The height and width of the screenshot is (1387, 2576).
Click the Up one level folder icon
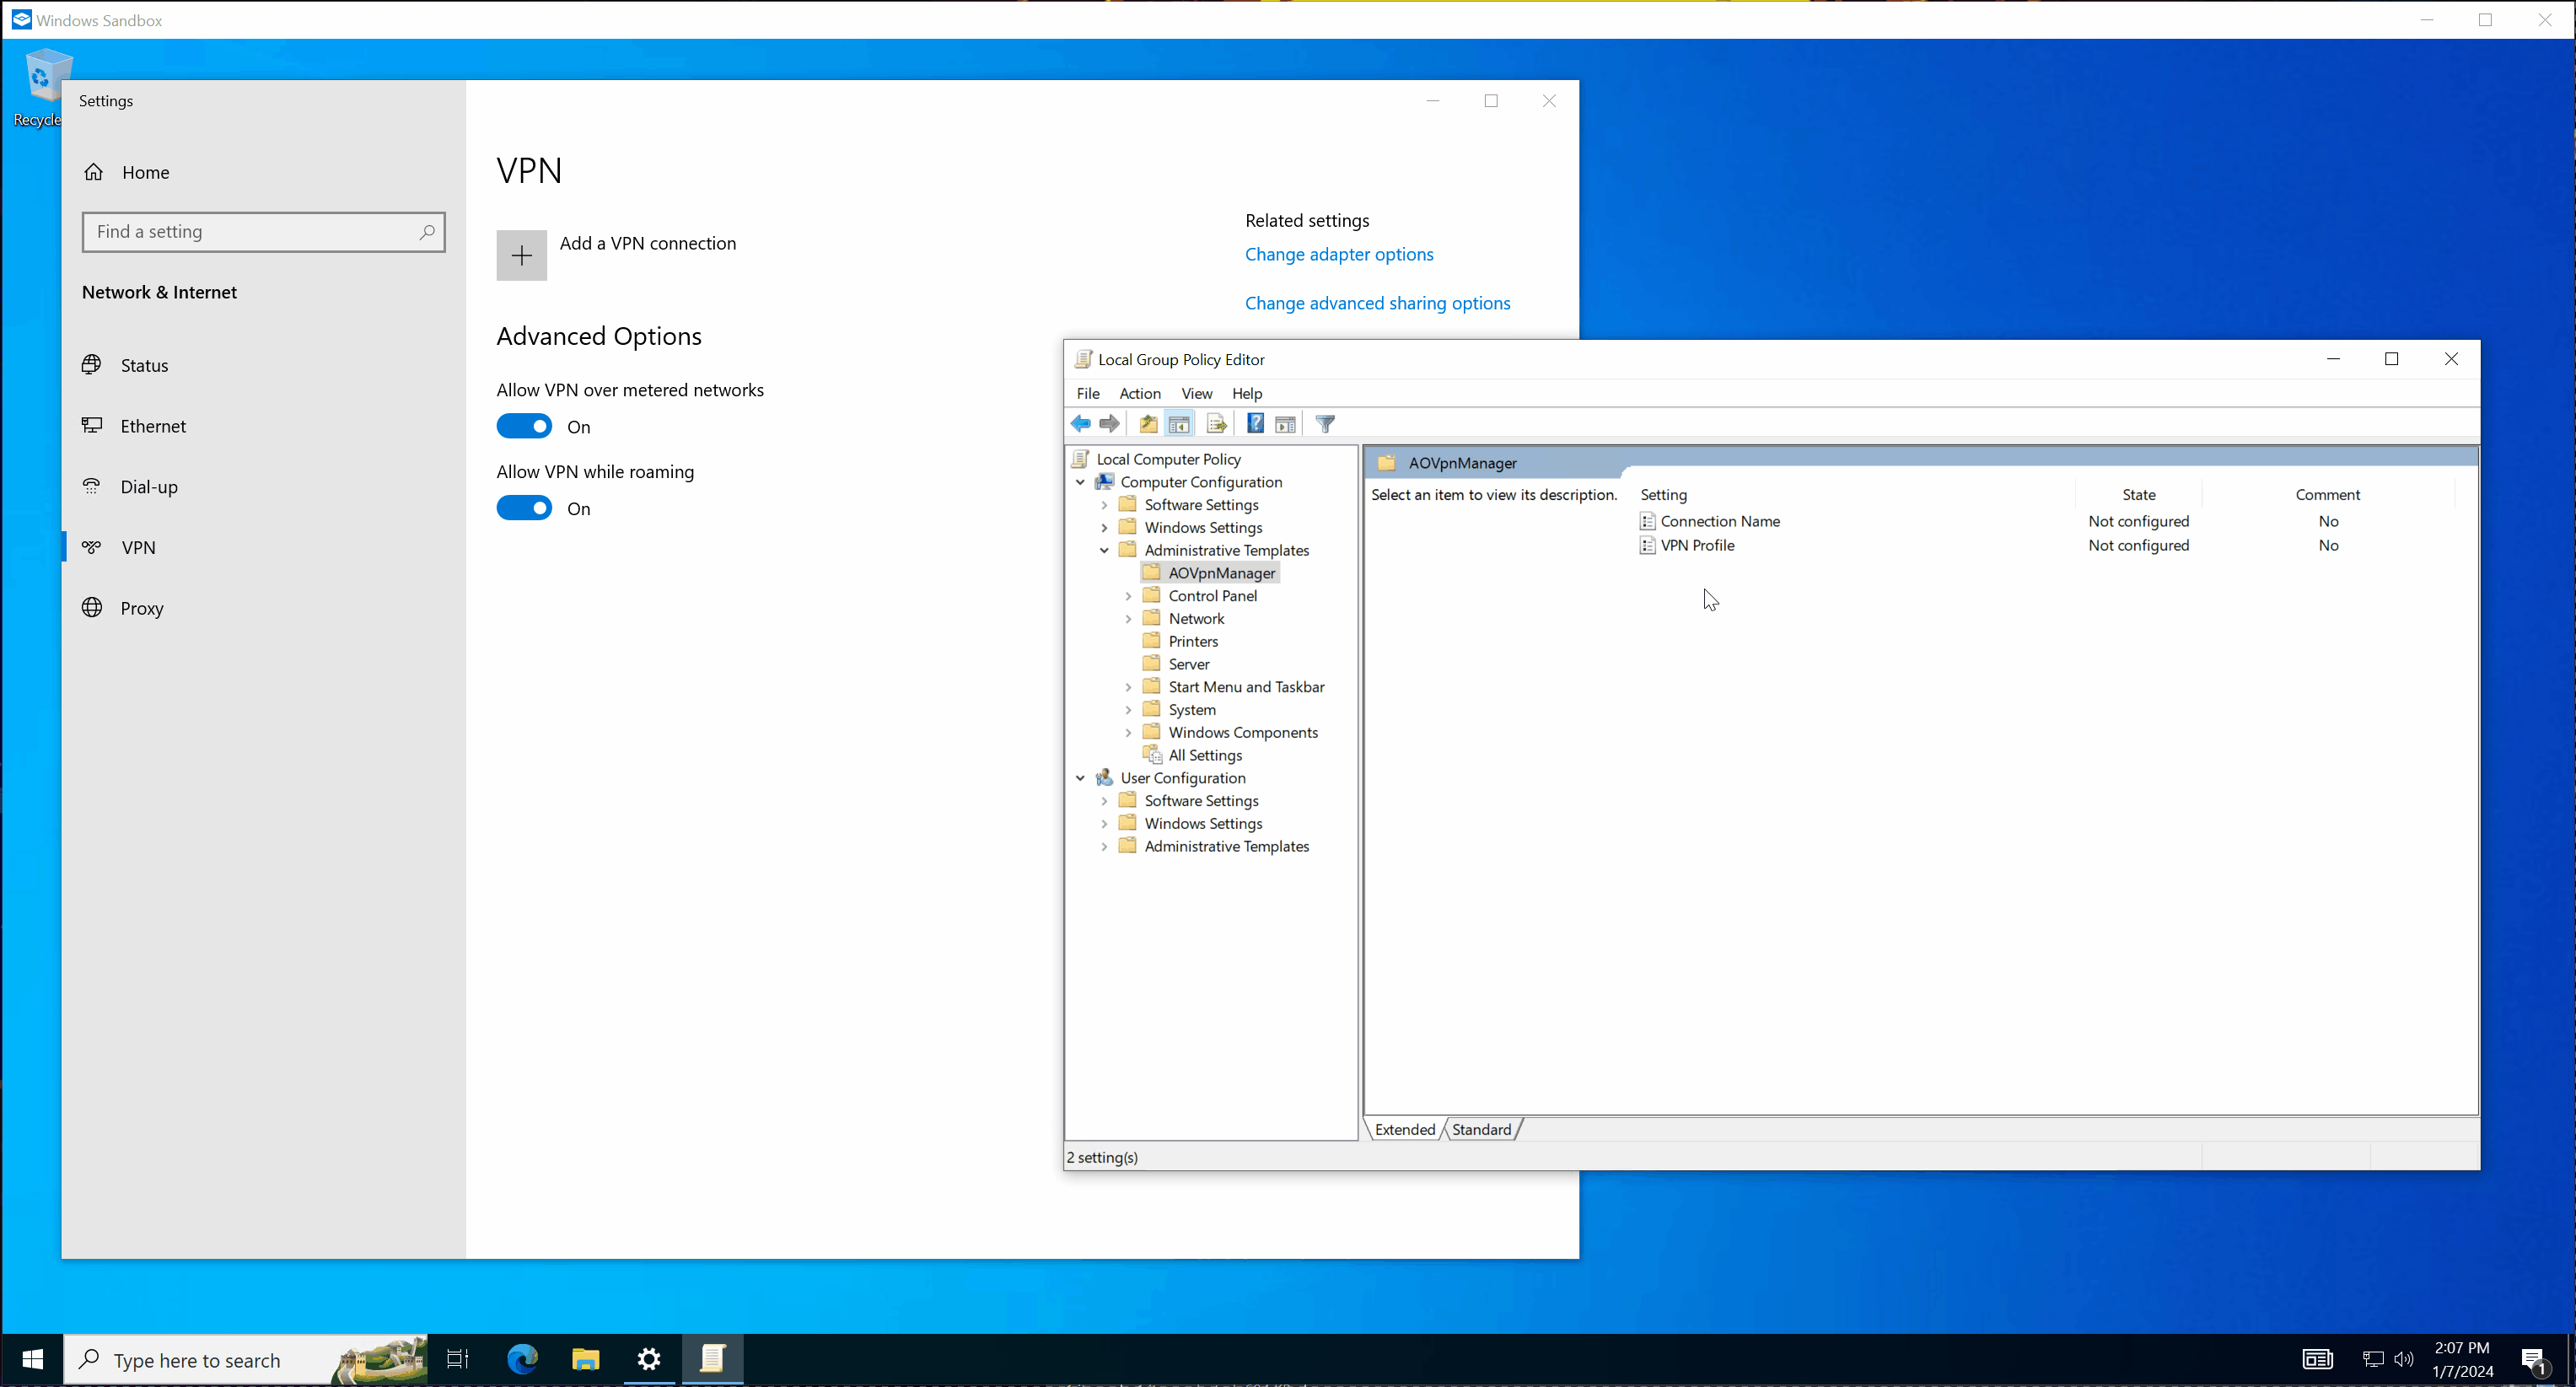tap(1148, 424)
